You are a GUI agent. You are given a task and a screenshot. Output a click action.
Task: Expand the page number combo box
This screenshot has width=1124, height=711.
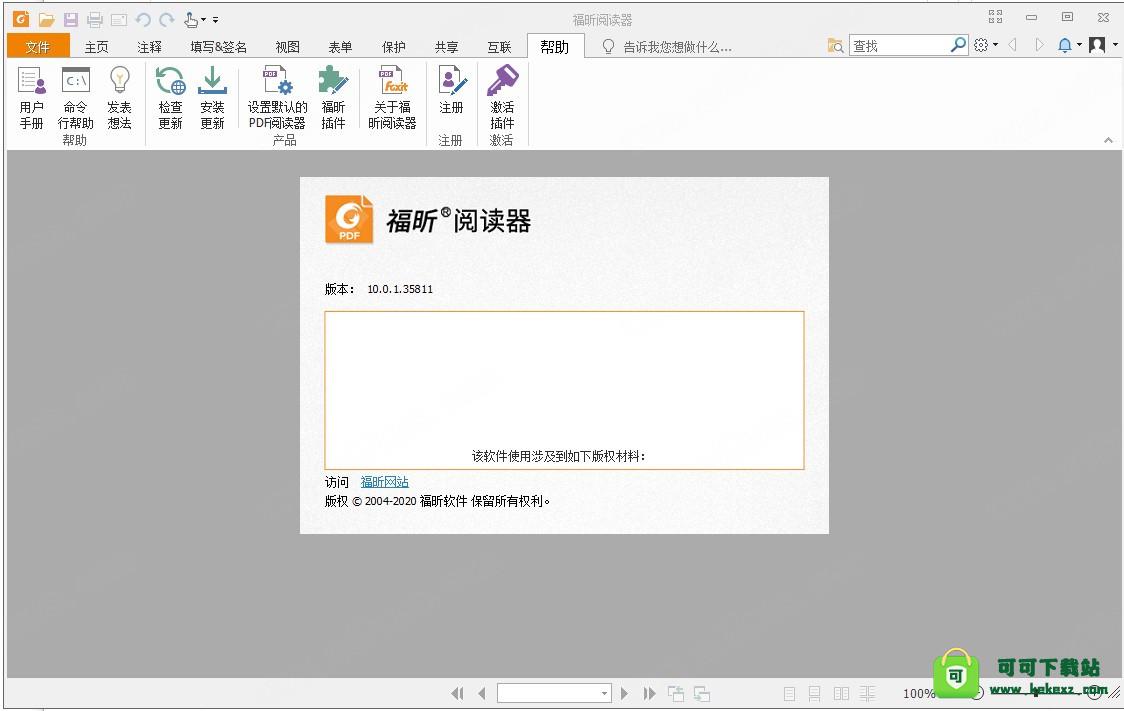[x=606, y=693]
